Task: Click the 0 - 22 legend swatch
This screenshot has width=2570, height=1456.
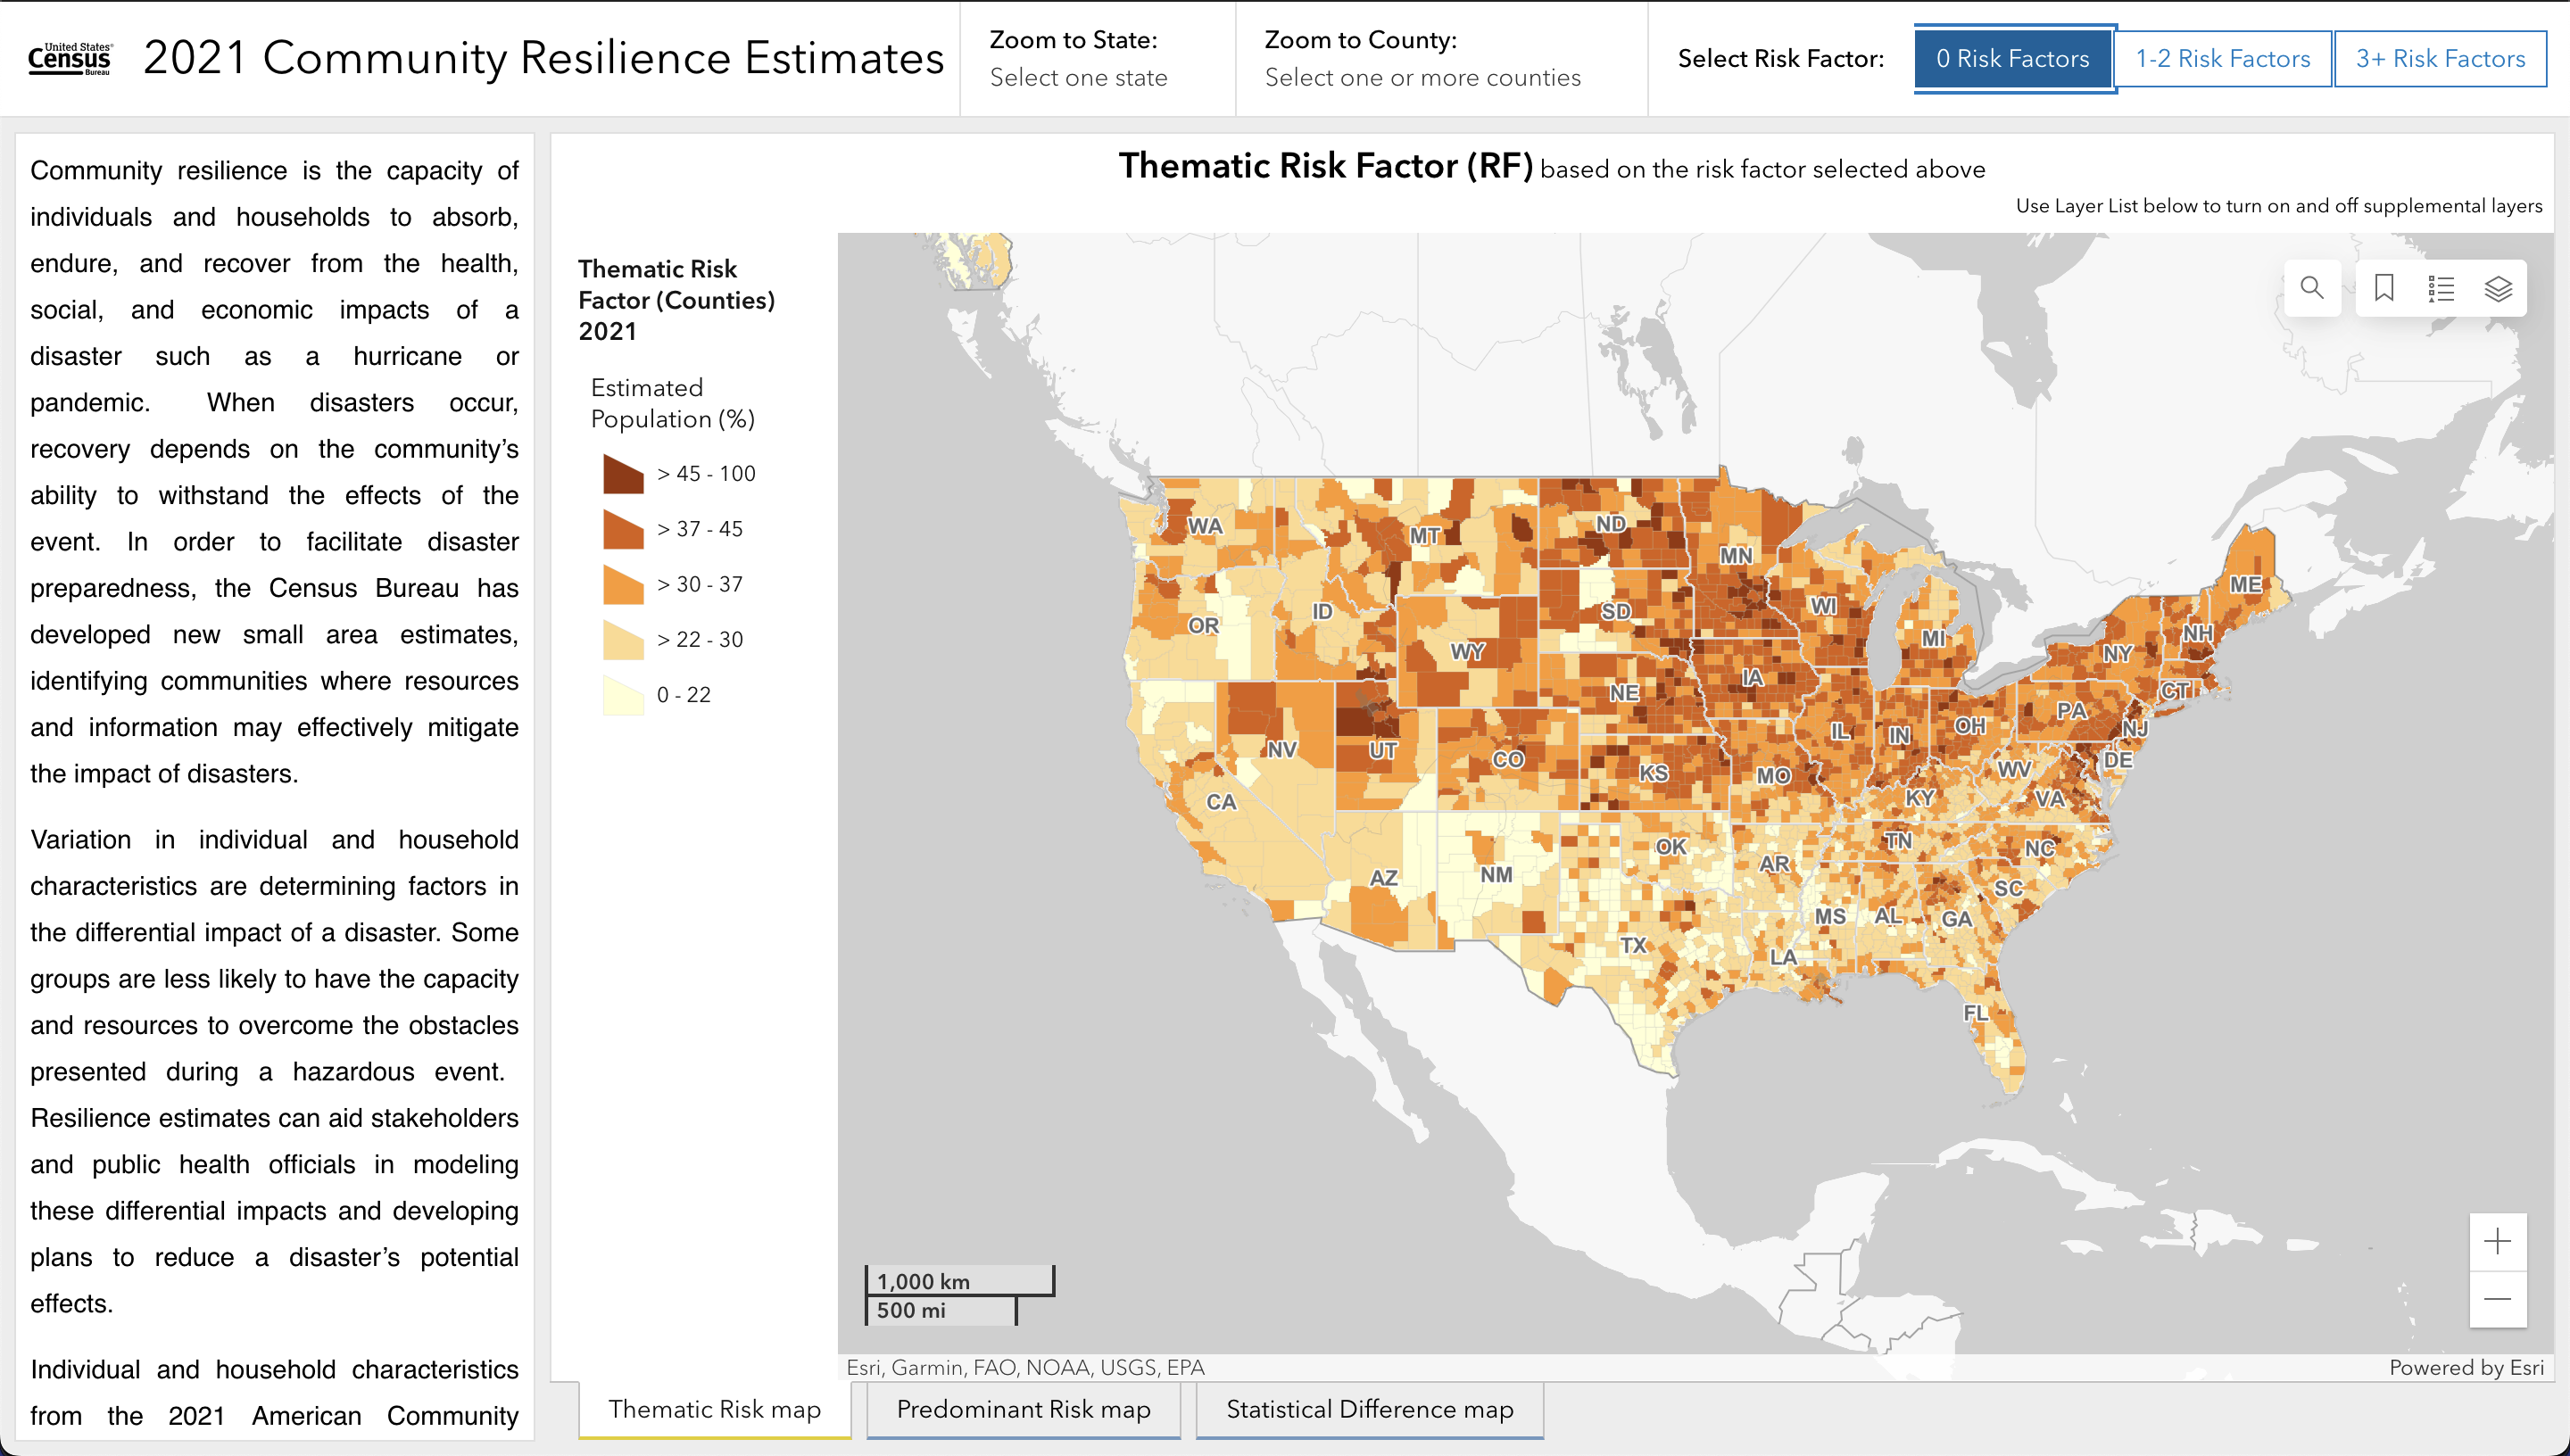Action: pyautogui.click(x=623, y=695)
